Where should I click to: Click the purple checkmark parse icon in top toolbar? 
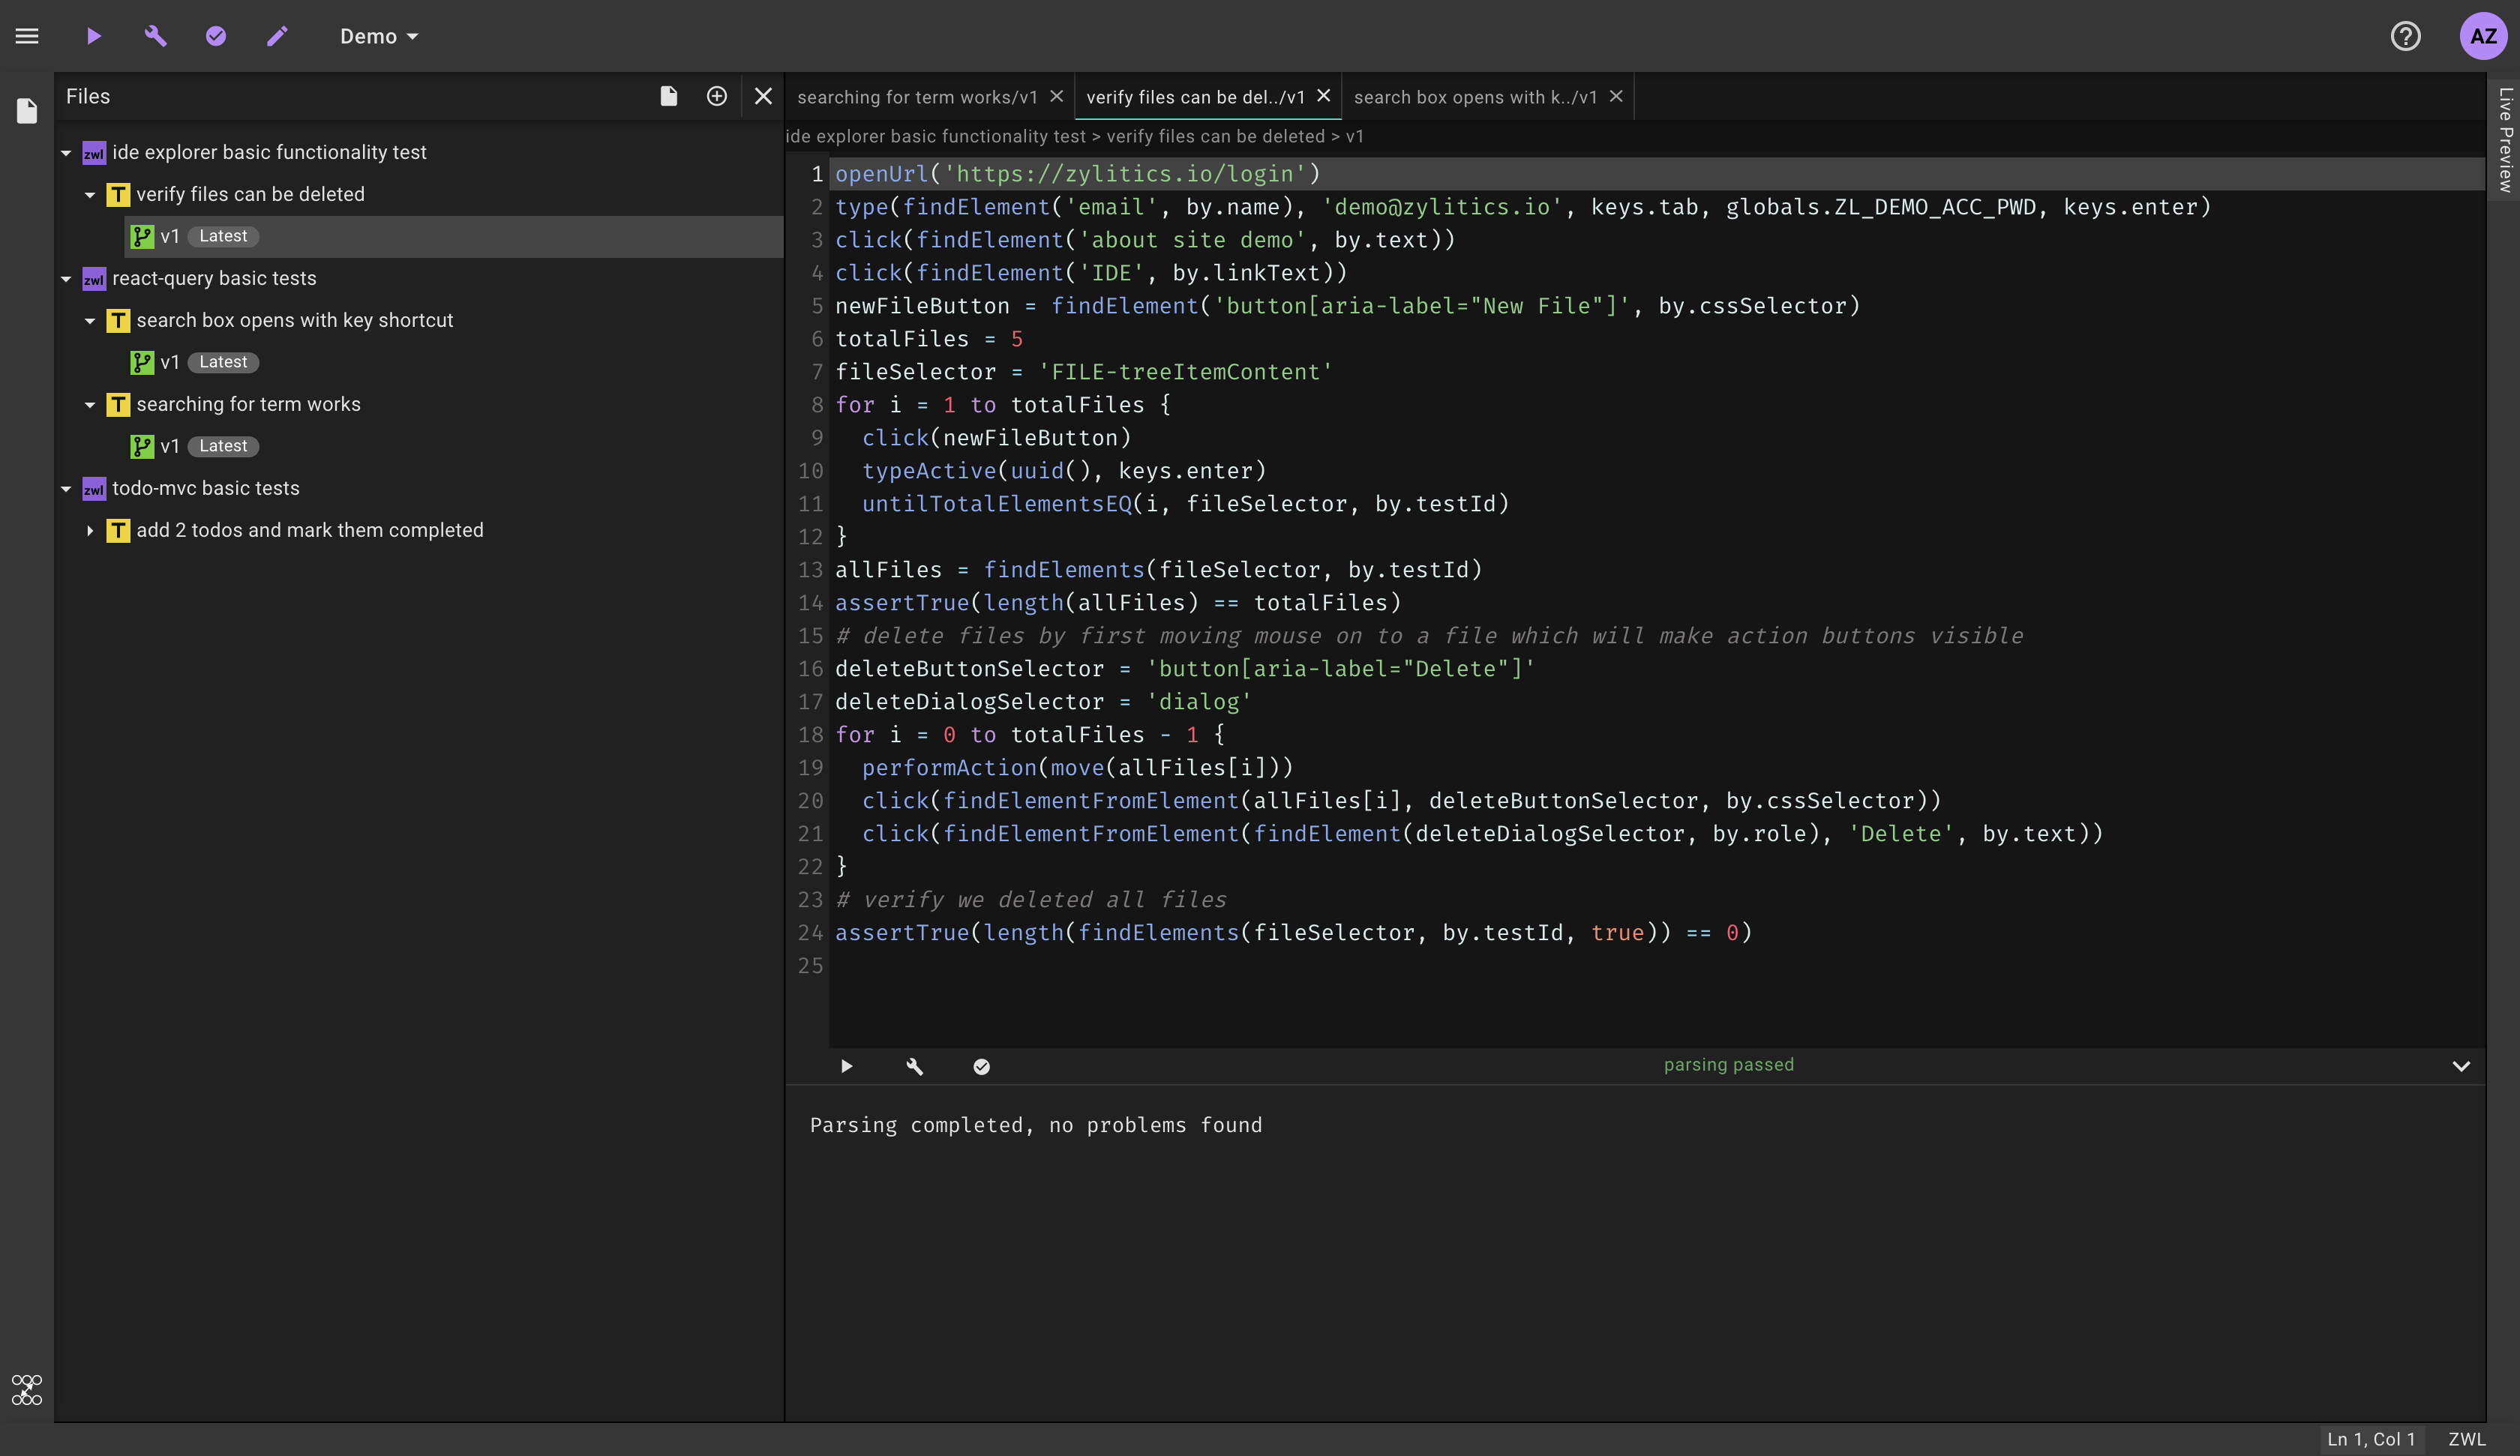[x=216, y=36]
